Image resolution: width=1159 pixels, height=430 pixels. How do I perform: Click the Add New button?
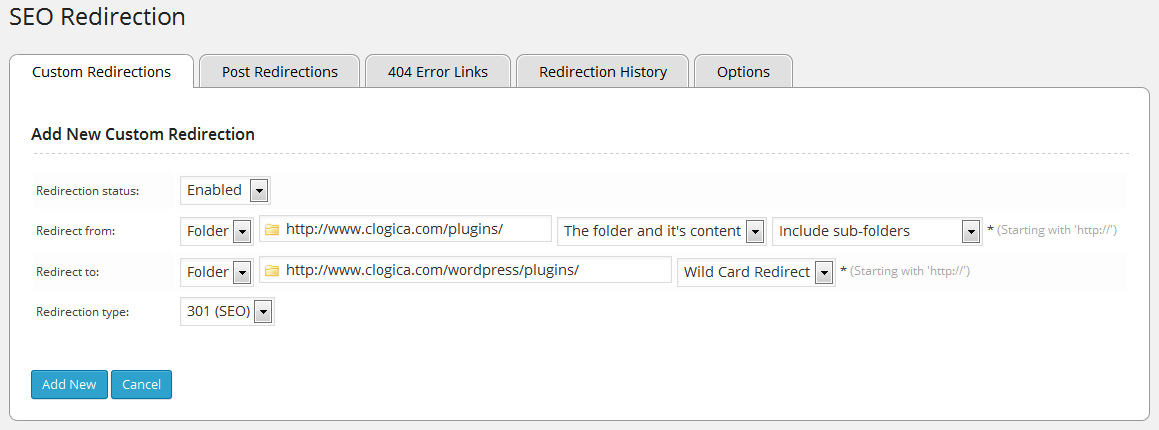[x=69, y=384]
